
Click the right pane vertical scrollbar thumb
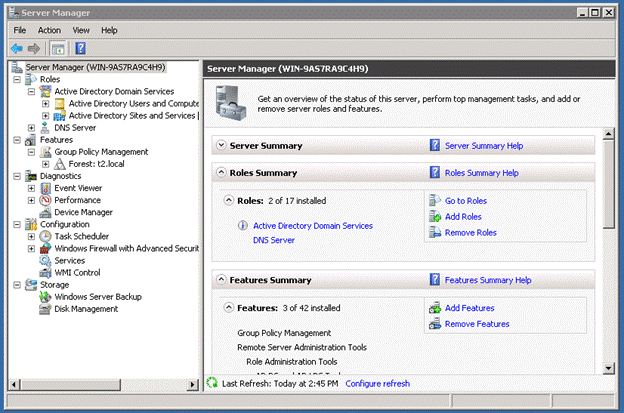pyautogui.click(x=608, y=184)
